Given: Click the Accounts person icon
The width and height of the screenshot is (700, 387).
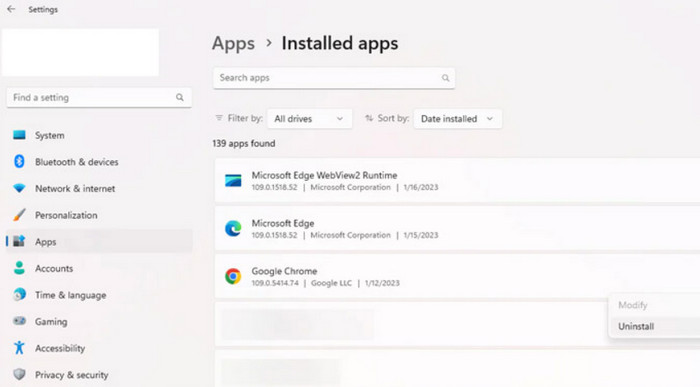Looking at the screenshot, I should point(19,268).
